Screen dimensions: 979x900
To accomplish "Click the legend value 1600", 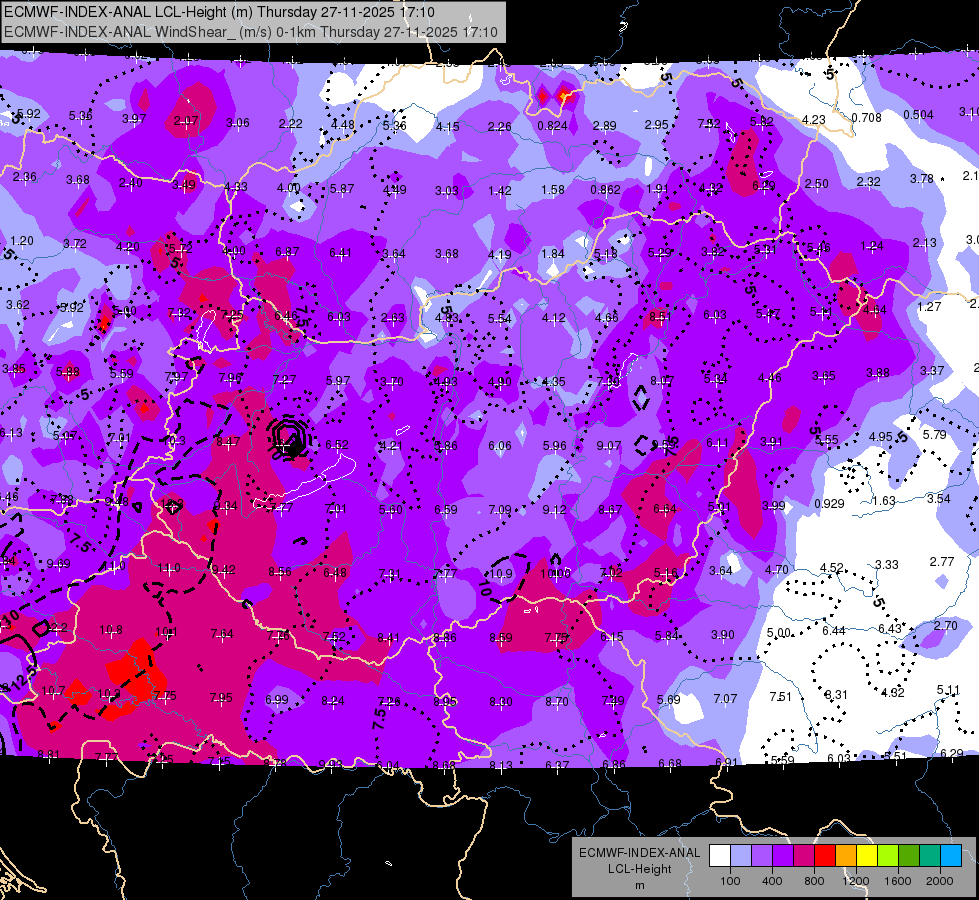I will pyautogui.click(x=898, y=881).
